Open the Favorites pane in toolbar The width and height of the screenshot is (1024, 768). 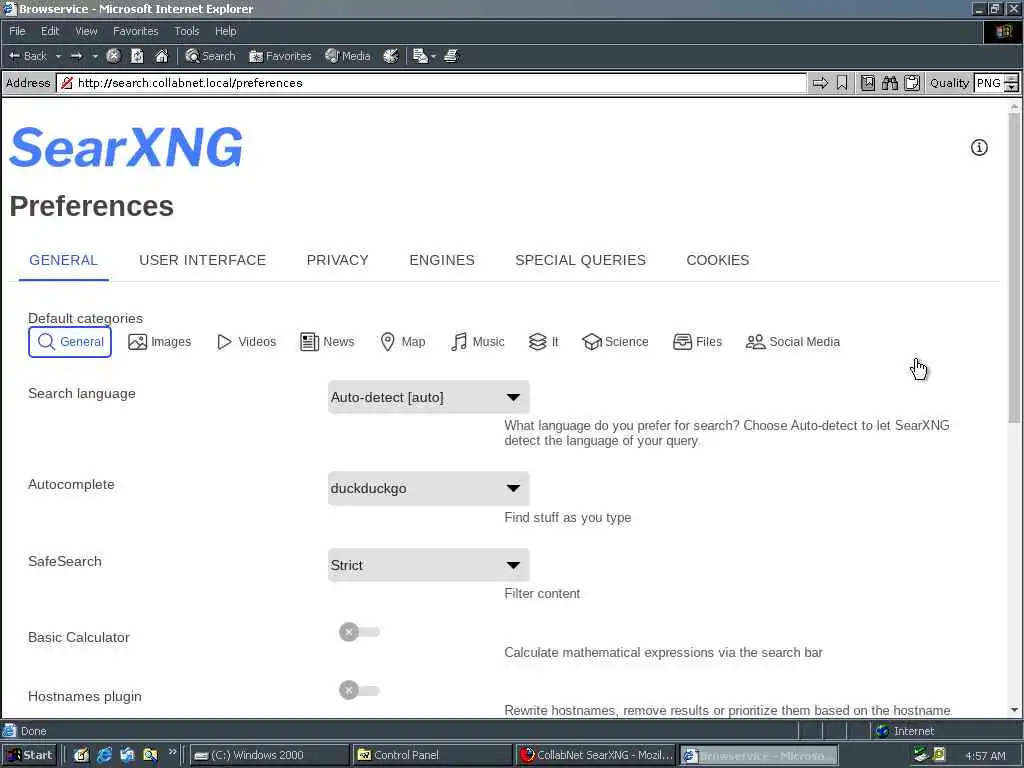coord(280,56)
